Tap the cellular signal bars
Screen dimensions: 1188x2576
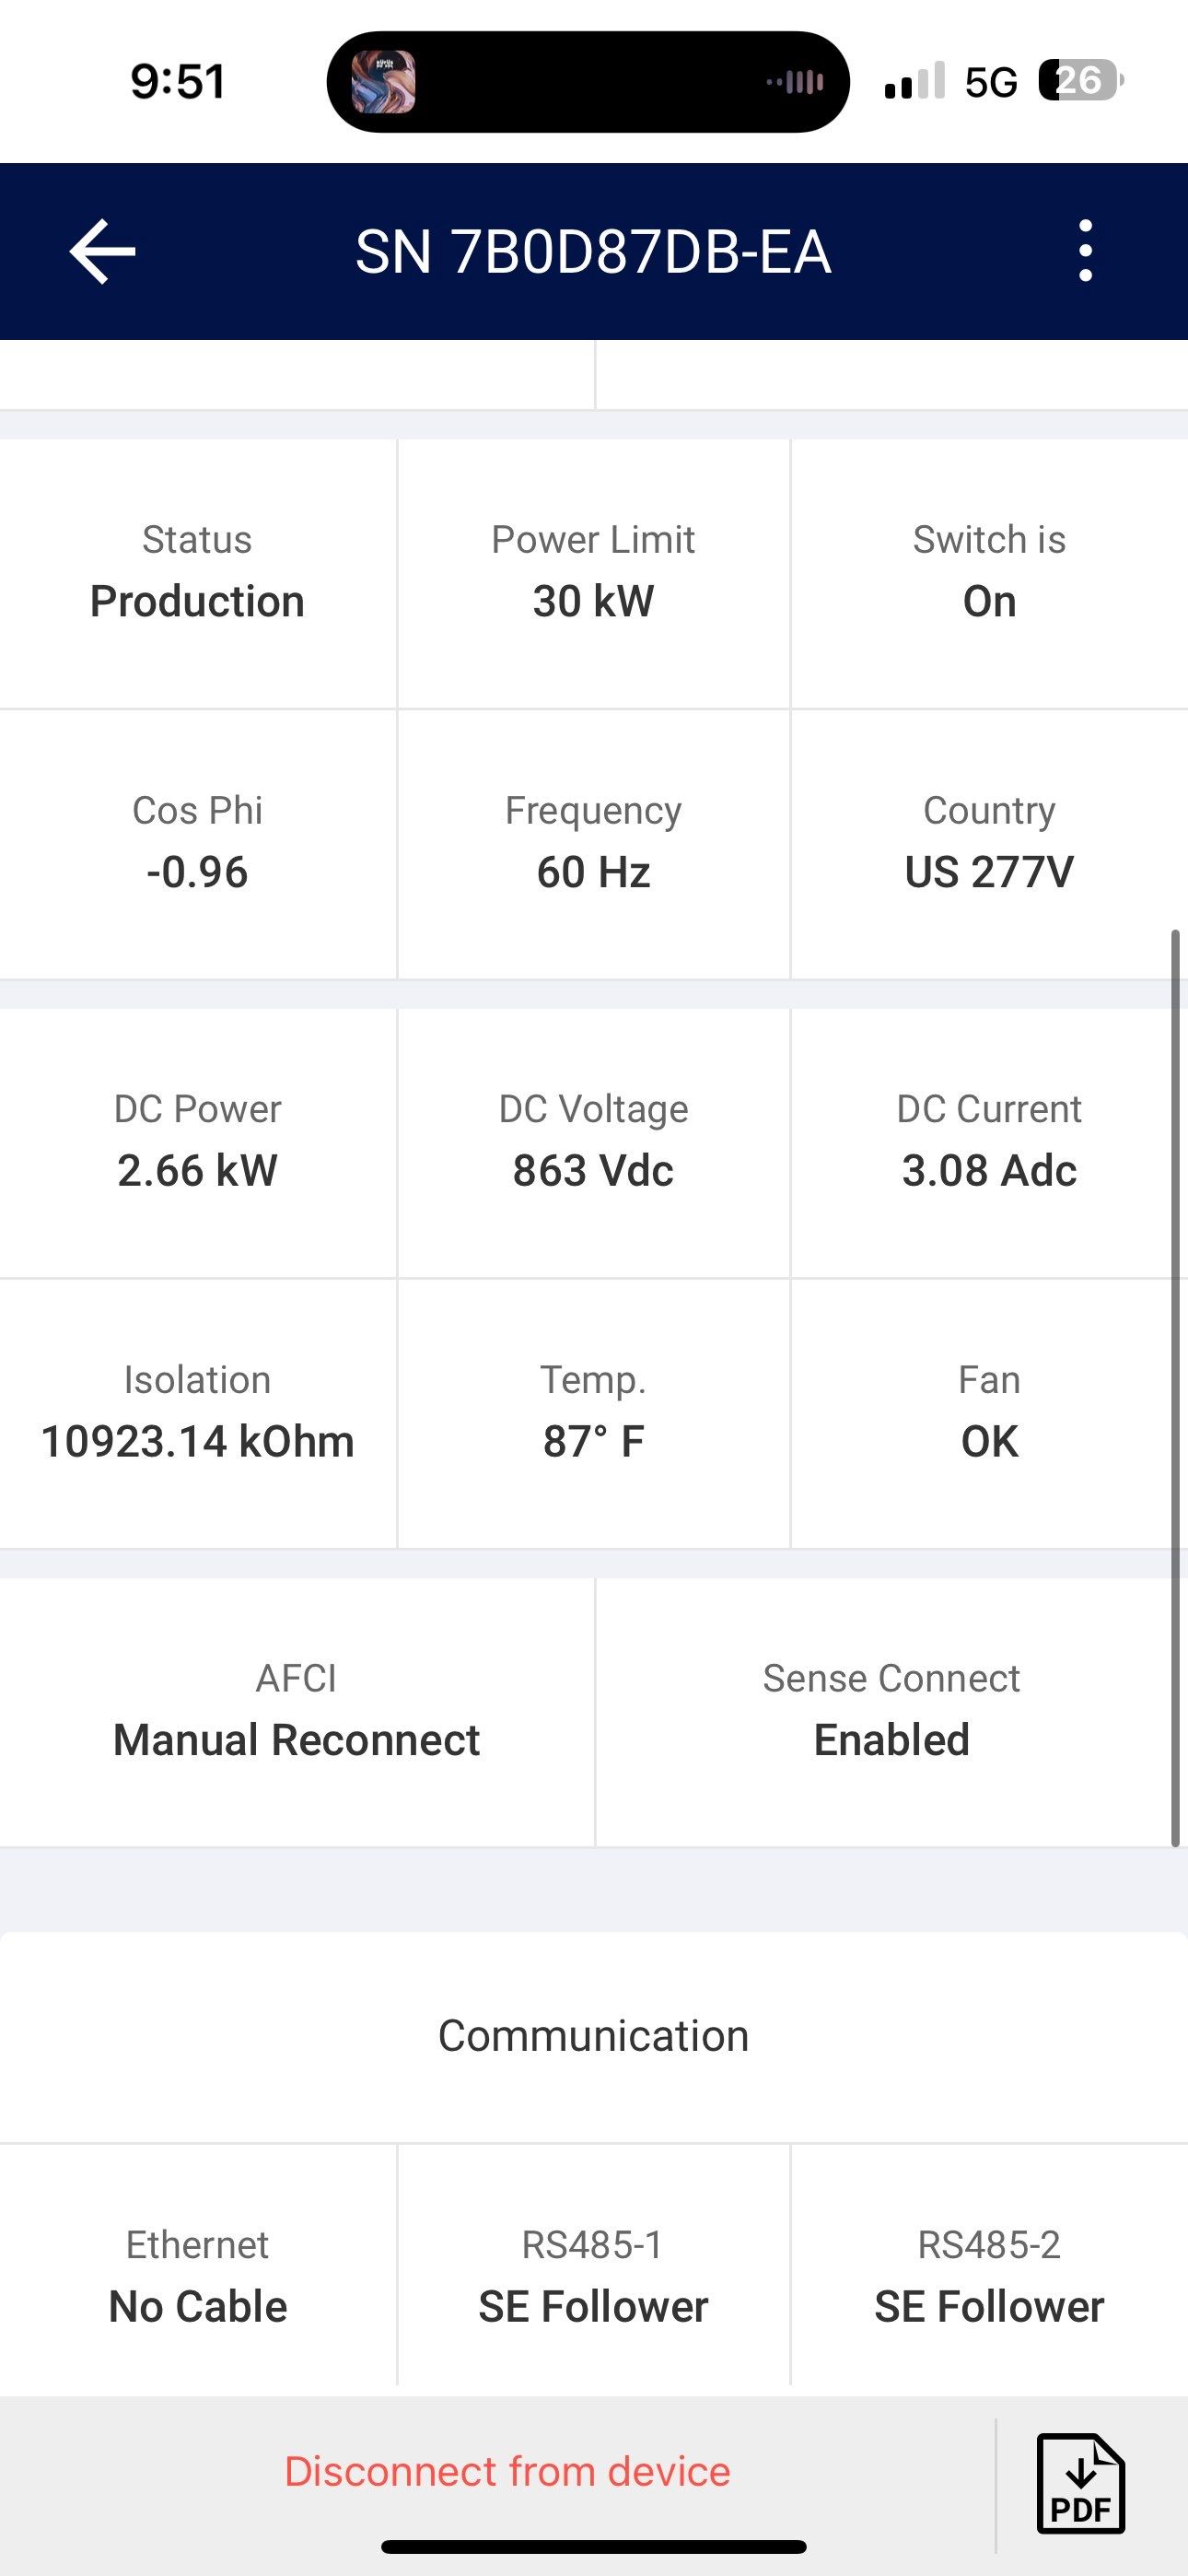914,81
